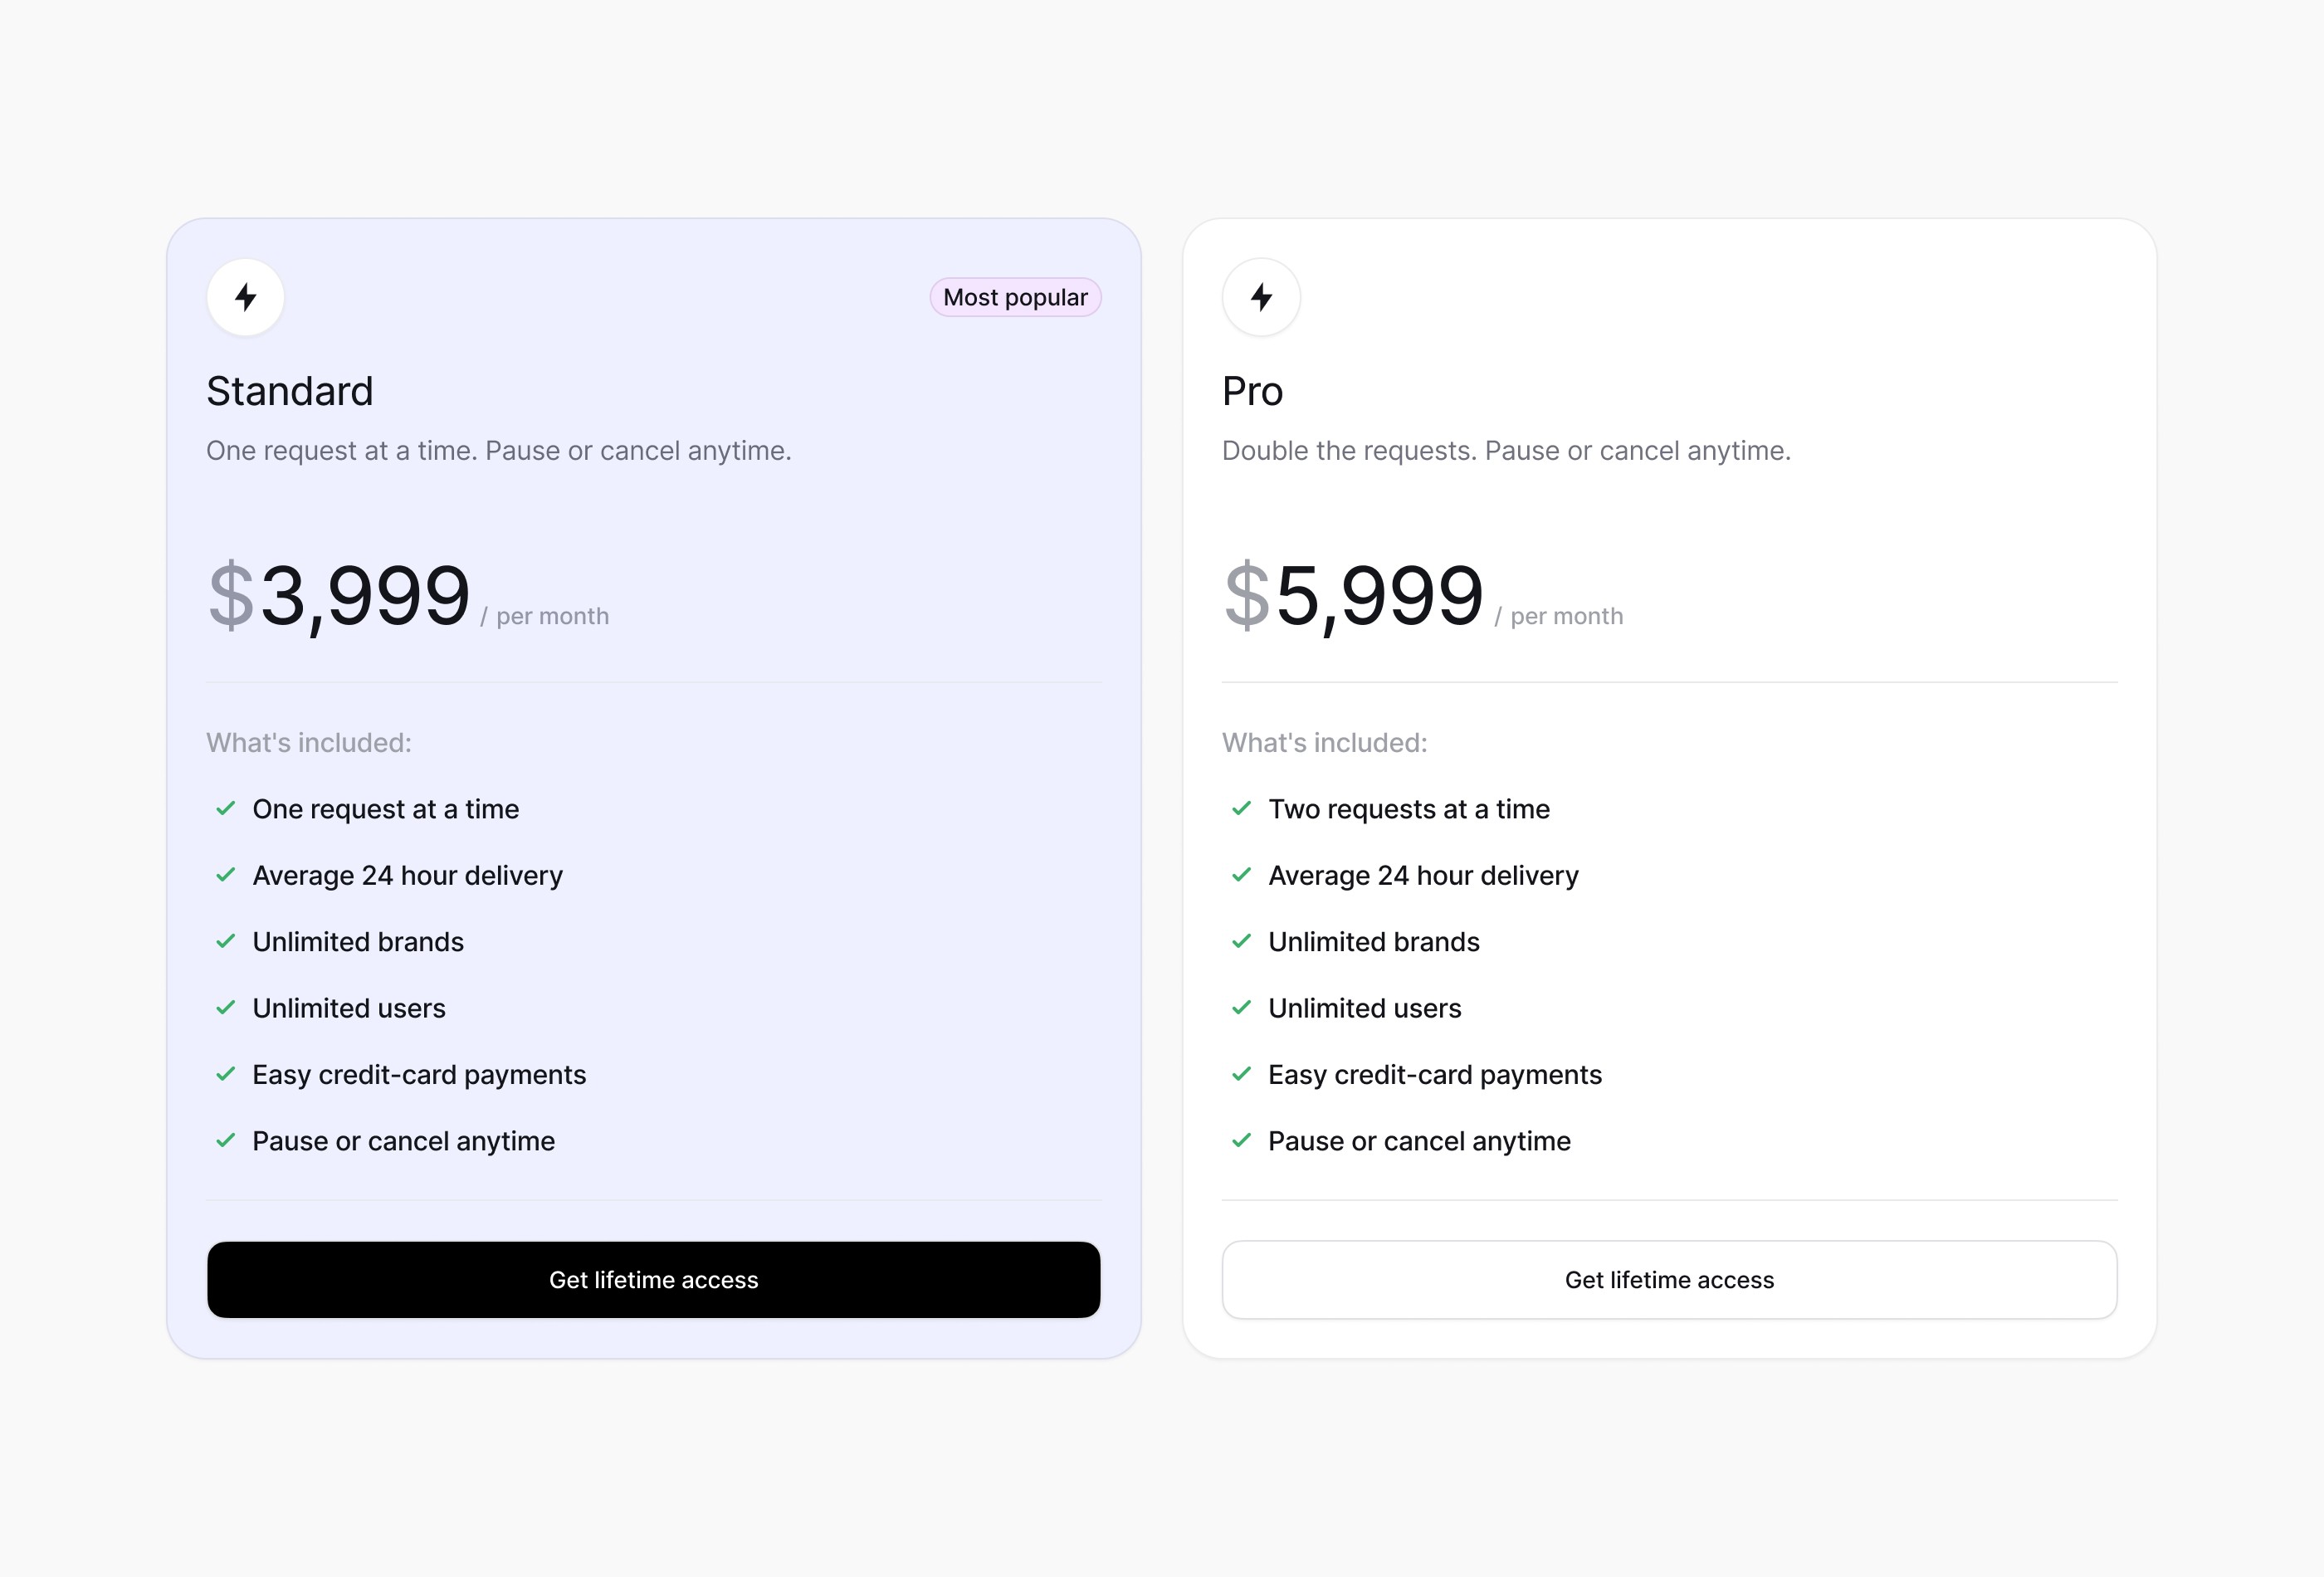Click the checkmark beside Easy credit-card payments under Pro

point(1242,1074)
